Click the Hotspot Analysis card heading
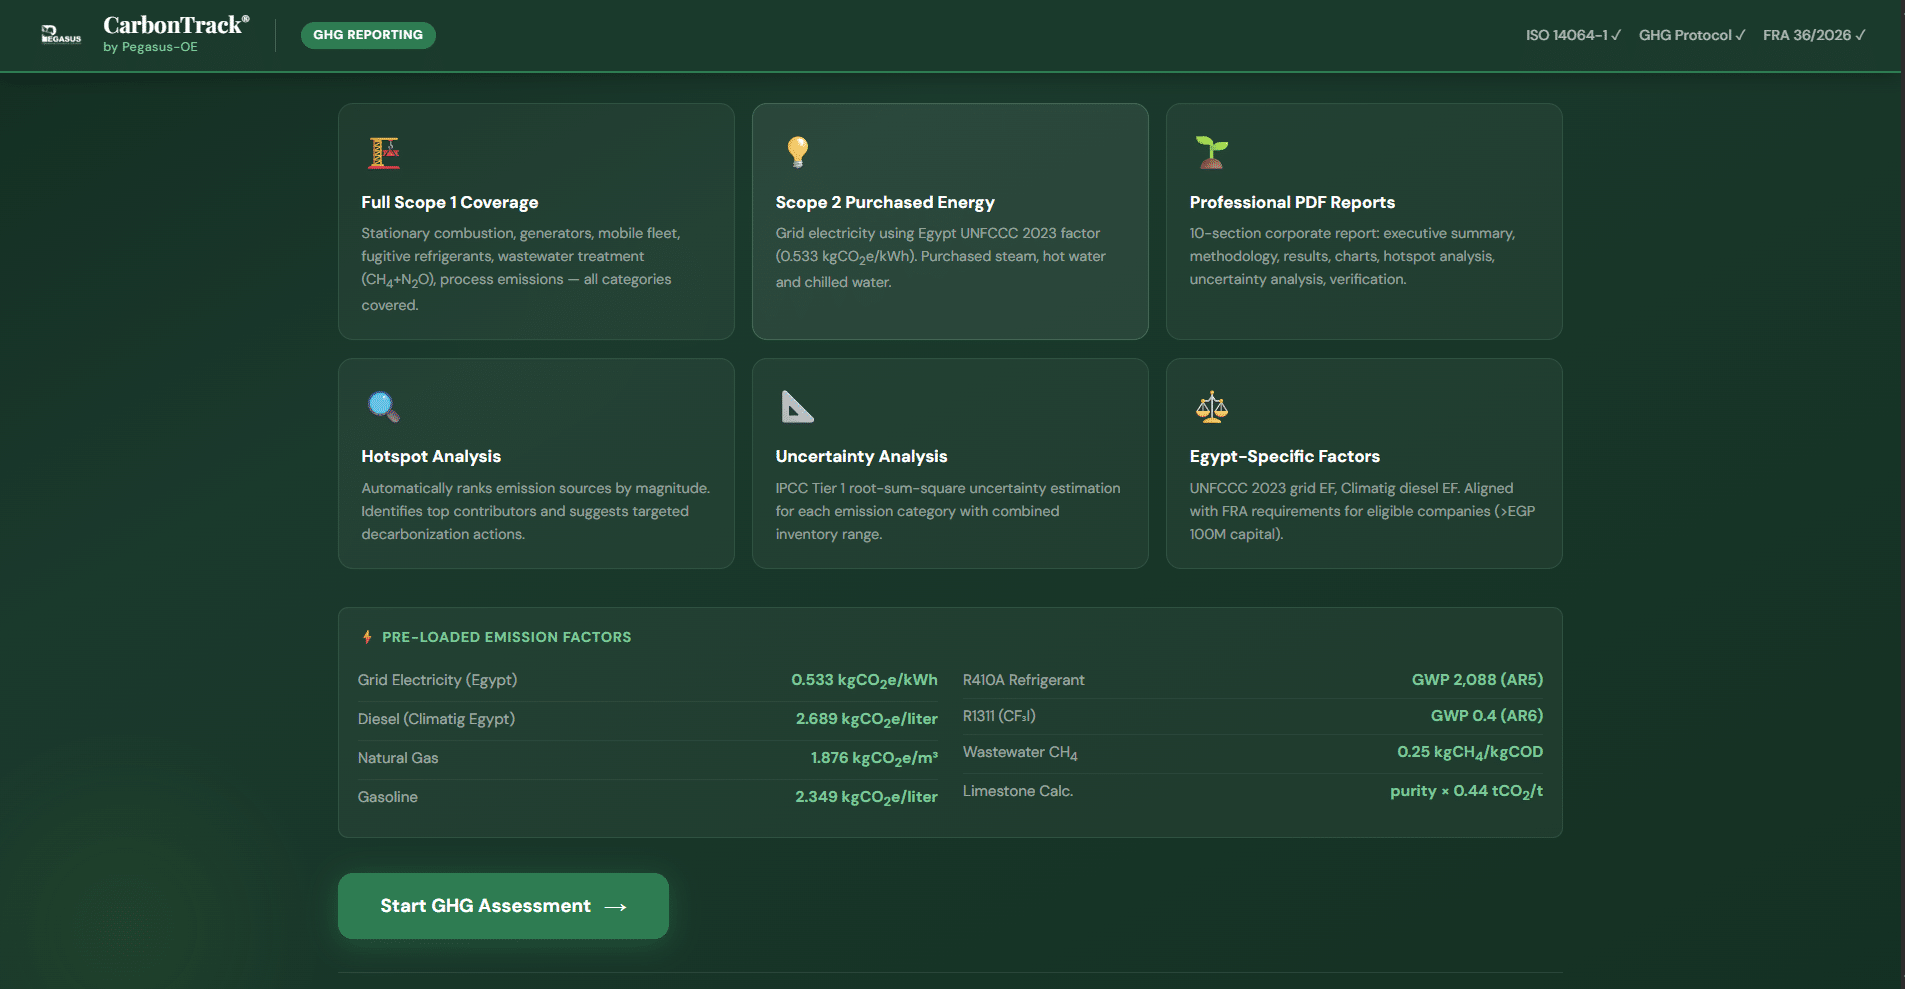This screenshot has width=1905, height=989. (431, 456)
